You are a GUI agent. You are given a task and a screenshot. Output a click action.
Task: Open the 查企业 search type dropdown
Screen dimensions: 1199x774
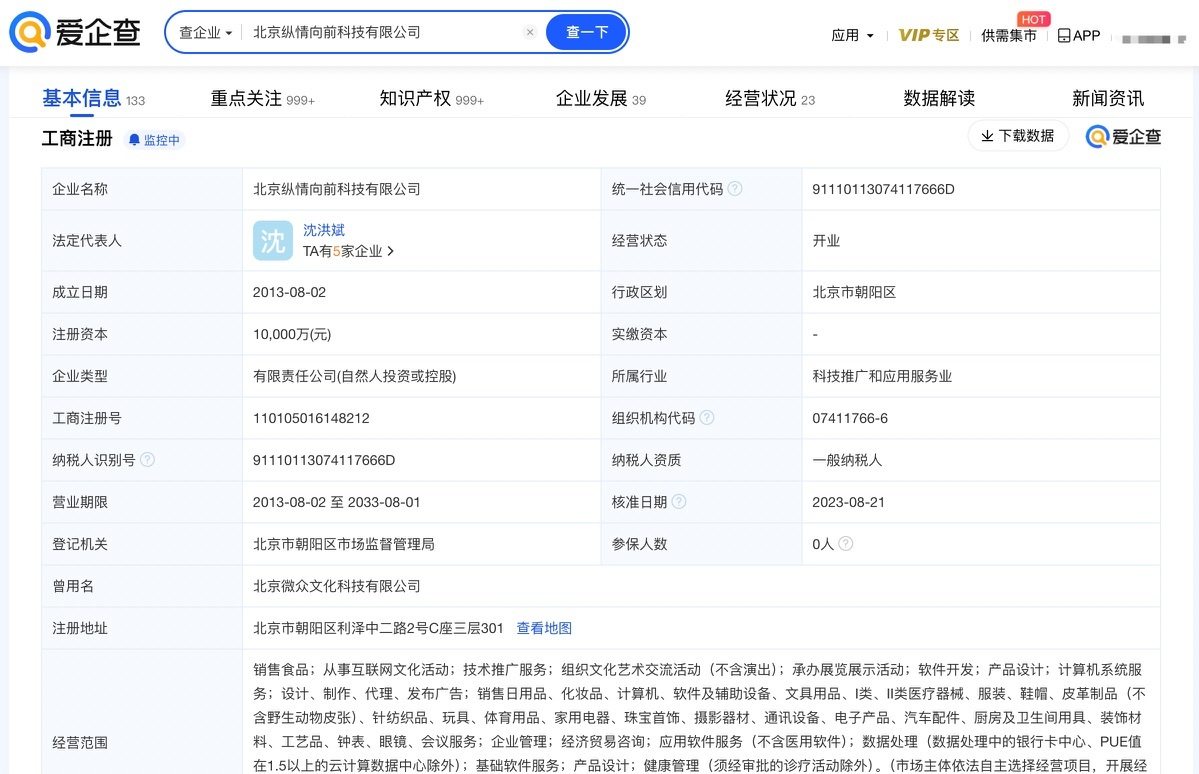coord(205,33)
